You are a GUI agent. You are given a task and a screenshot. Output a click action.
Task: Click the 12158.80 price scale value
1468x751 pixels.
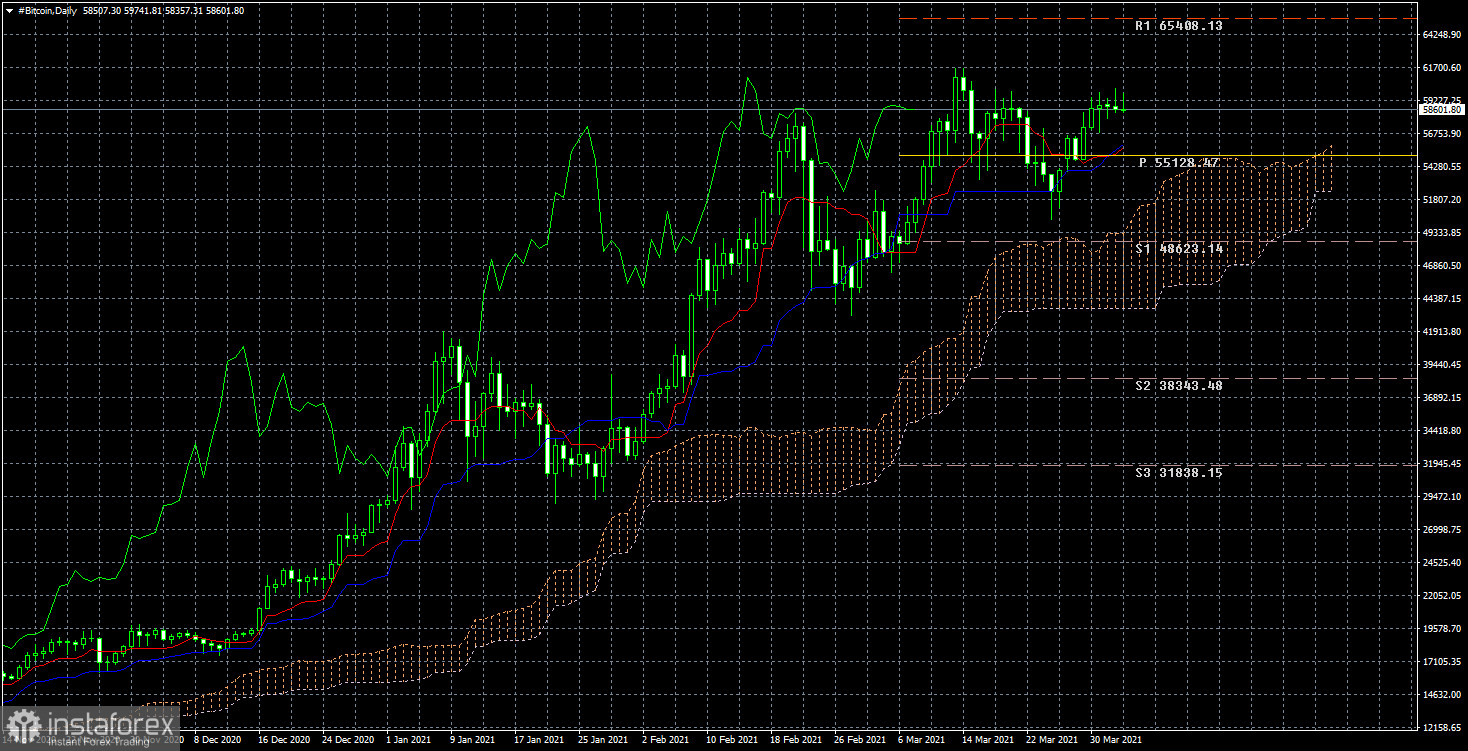click(1441, 727)
